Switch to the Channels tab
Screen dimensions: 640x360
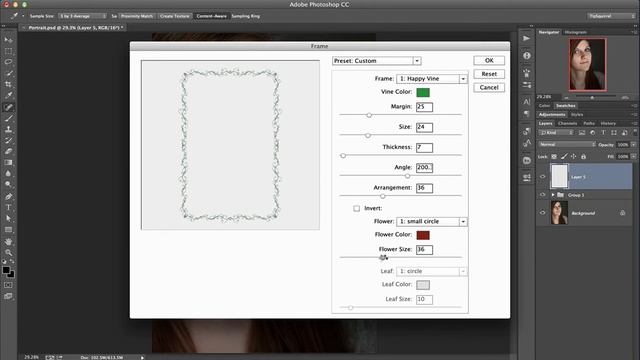click(567, 123)
